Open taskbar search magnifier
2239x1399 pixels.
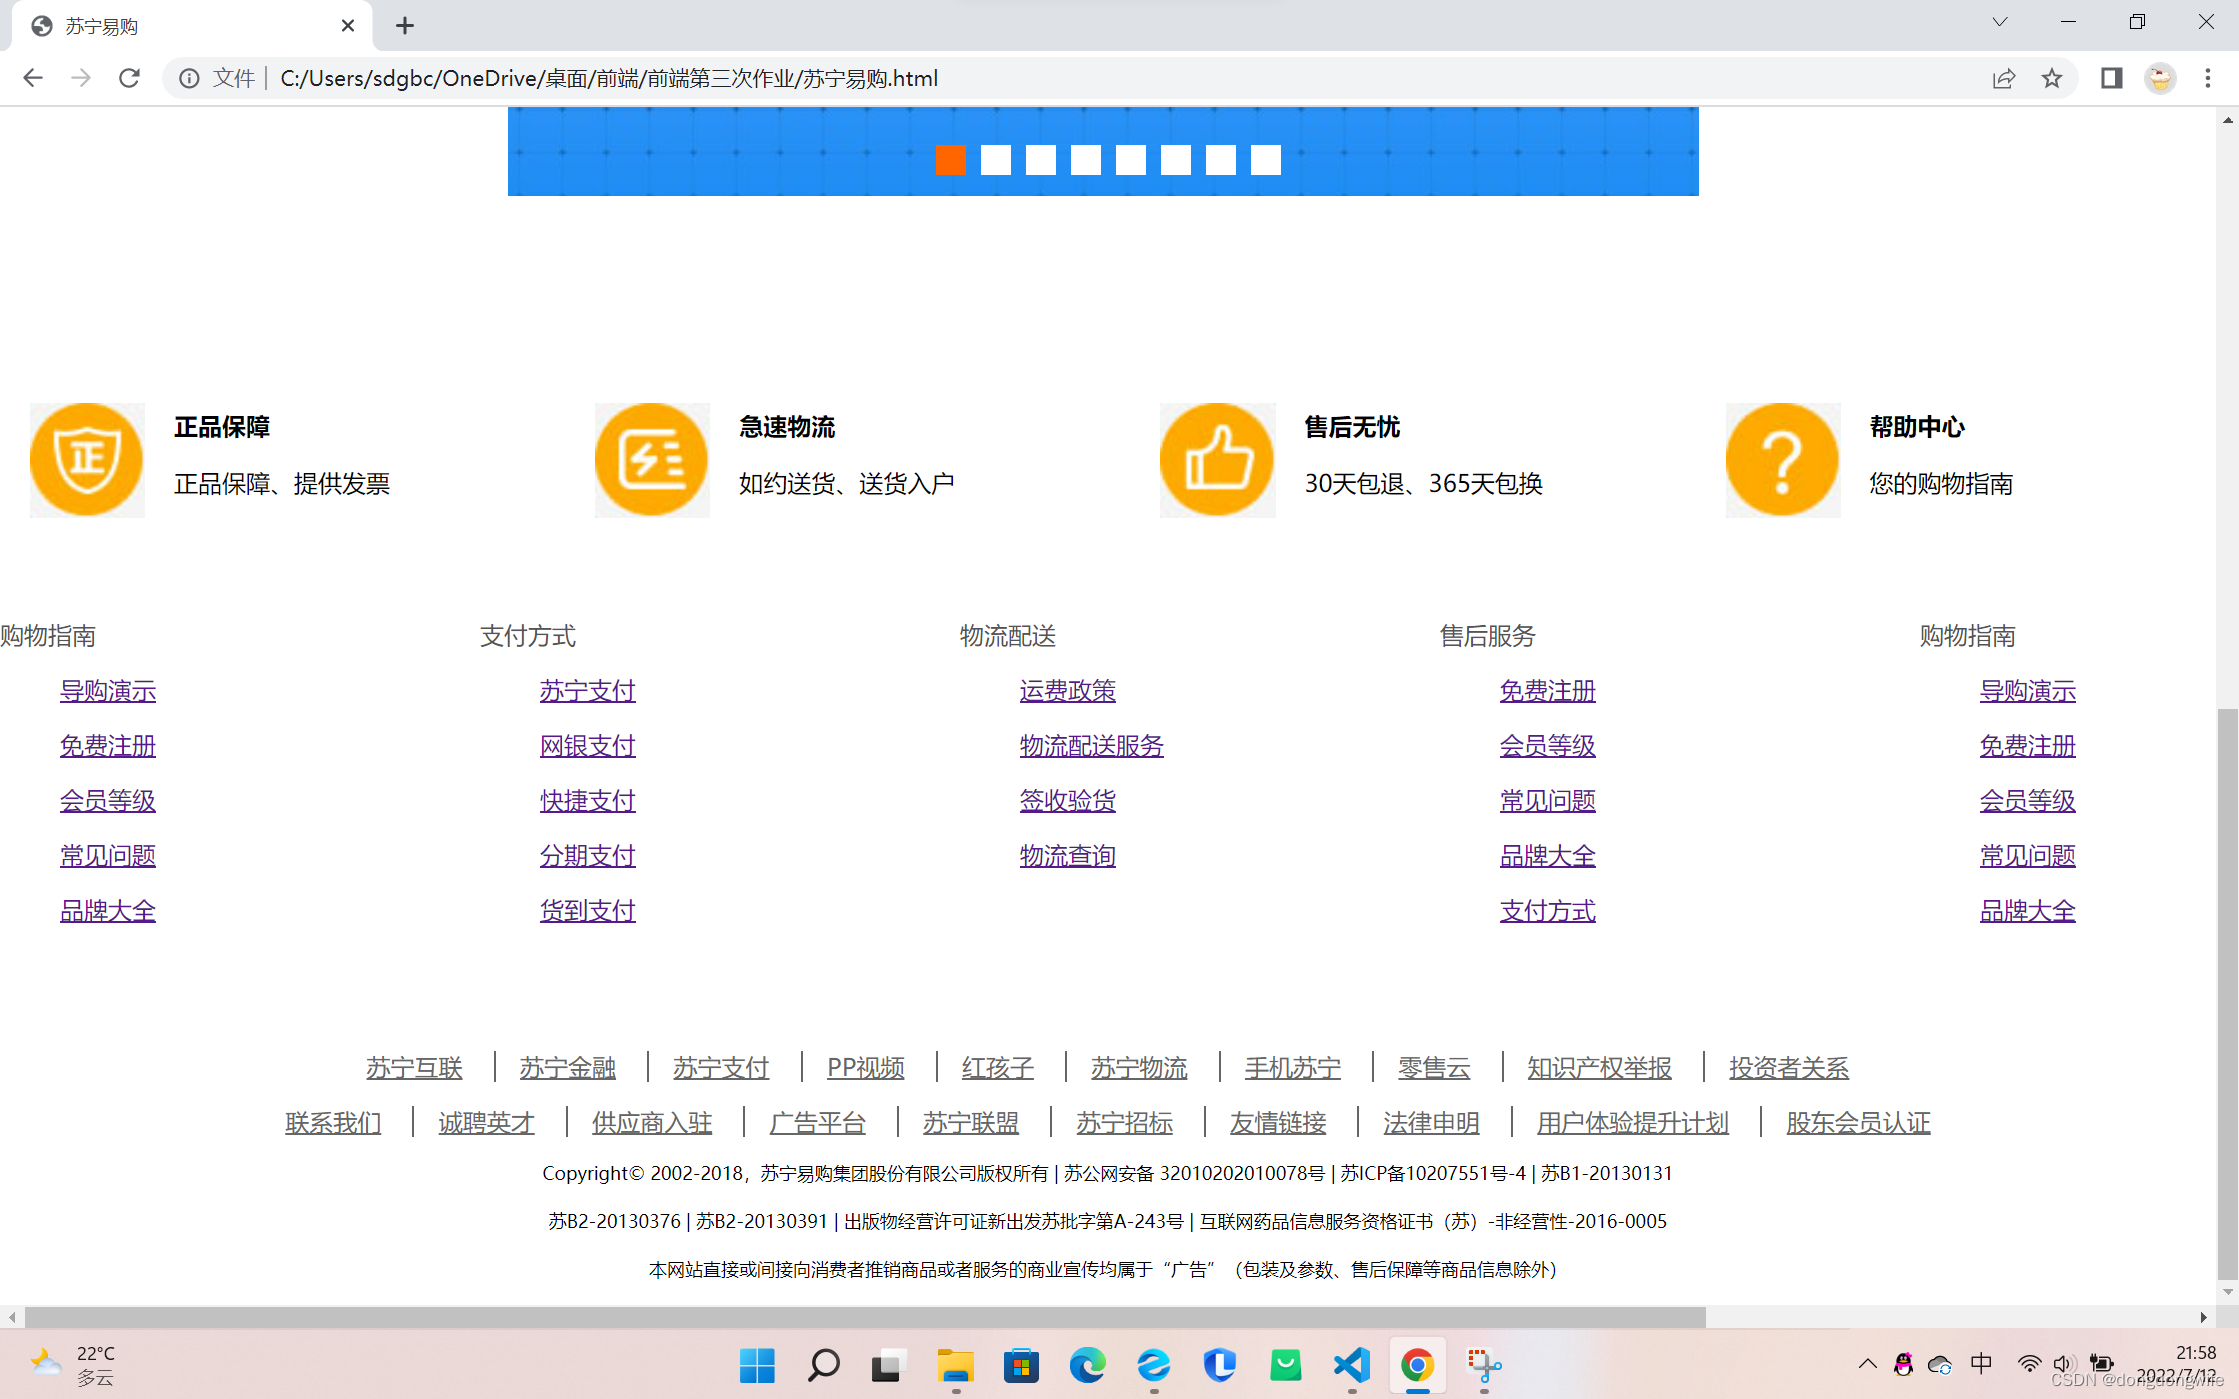(x=823, y=1365)
